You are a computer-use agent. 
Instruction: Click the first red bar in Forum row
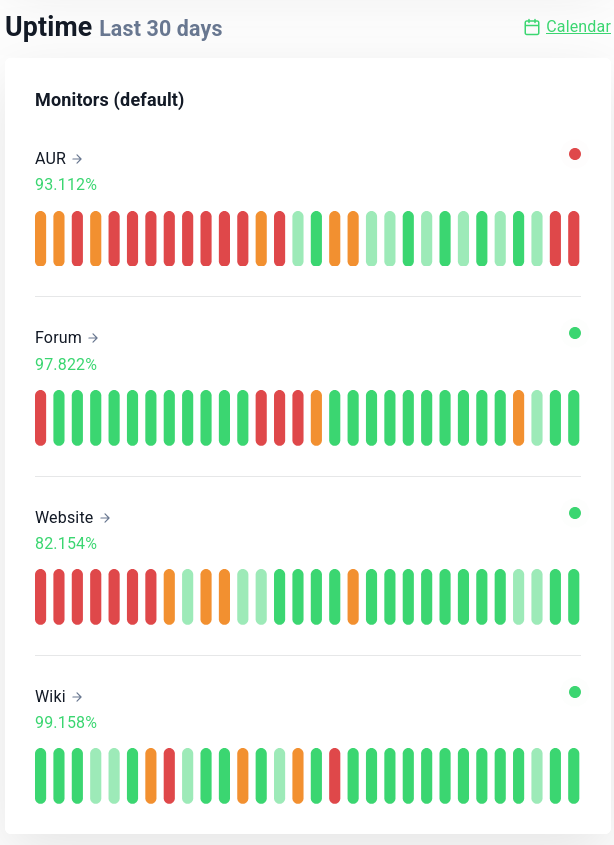click(x=41, y=417)
